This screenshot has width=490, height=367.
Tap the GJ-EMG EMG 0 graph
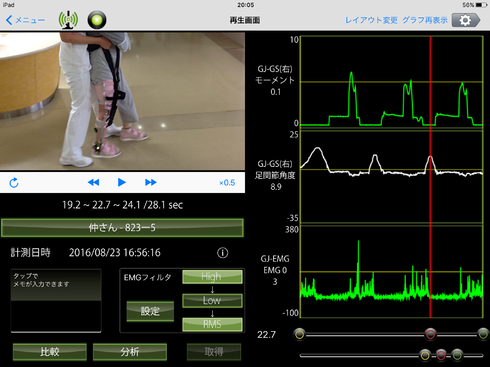coord(392,272)
